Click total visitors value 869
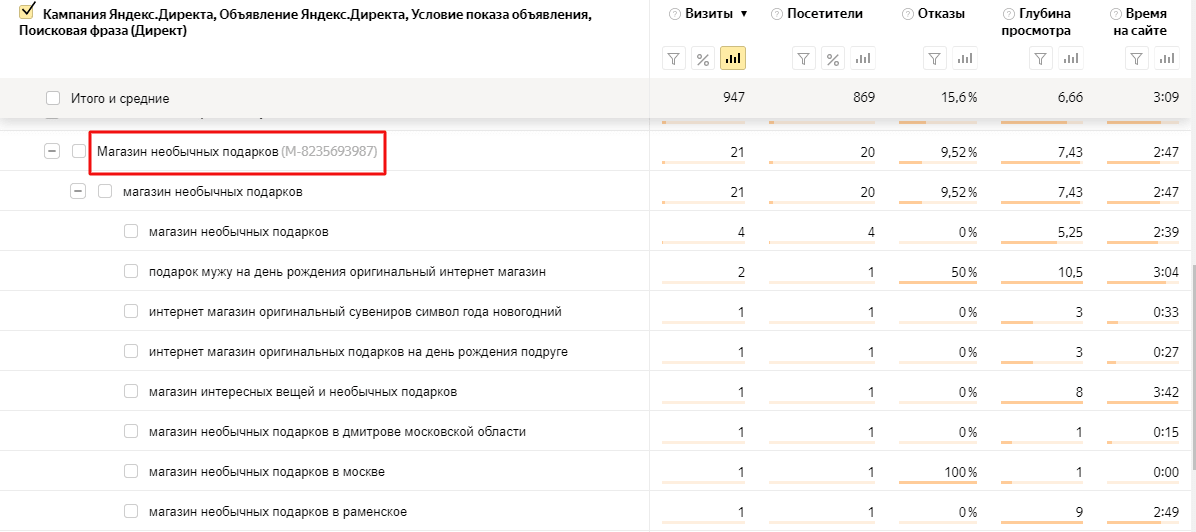 pos(864,98)
